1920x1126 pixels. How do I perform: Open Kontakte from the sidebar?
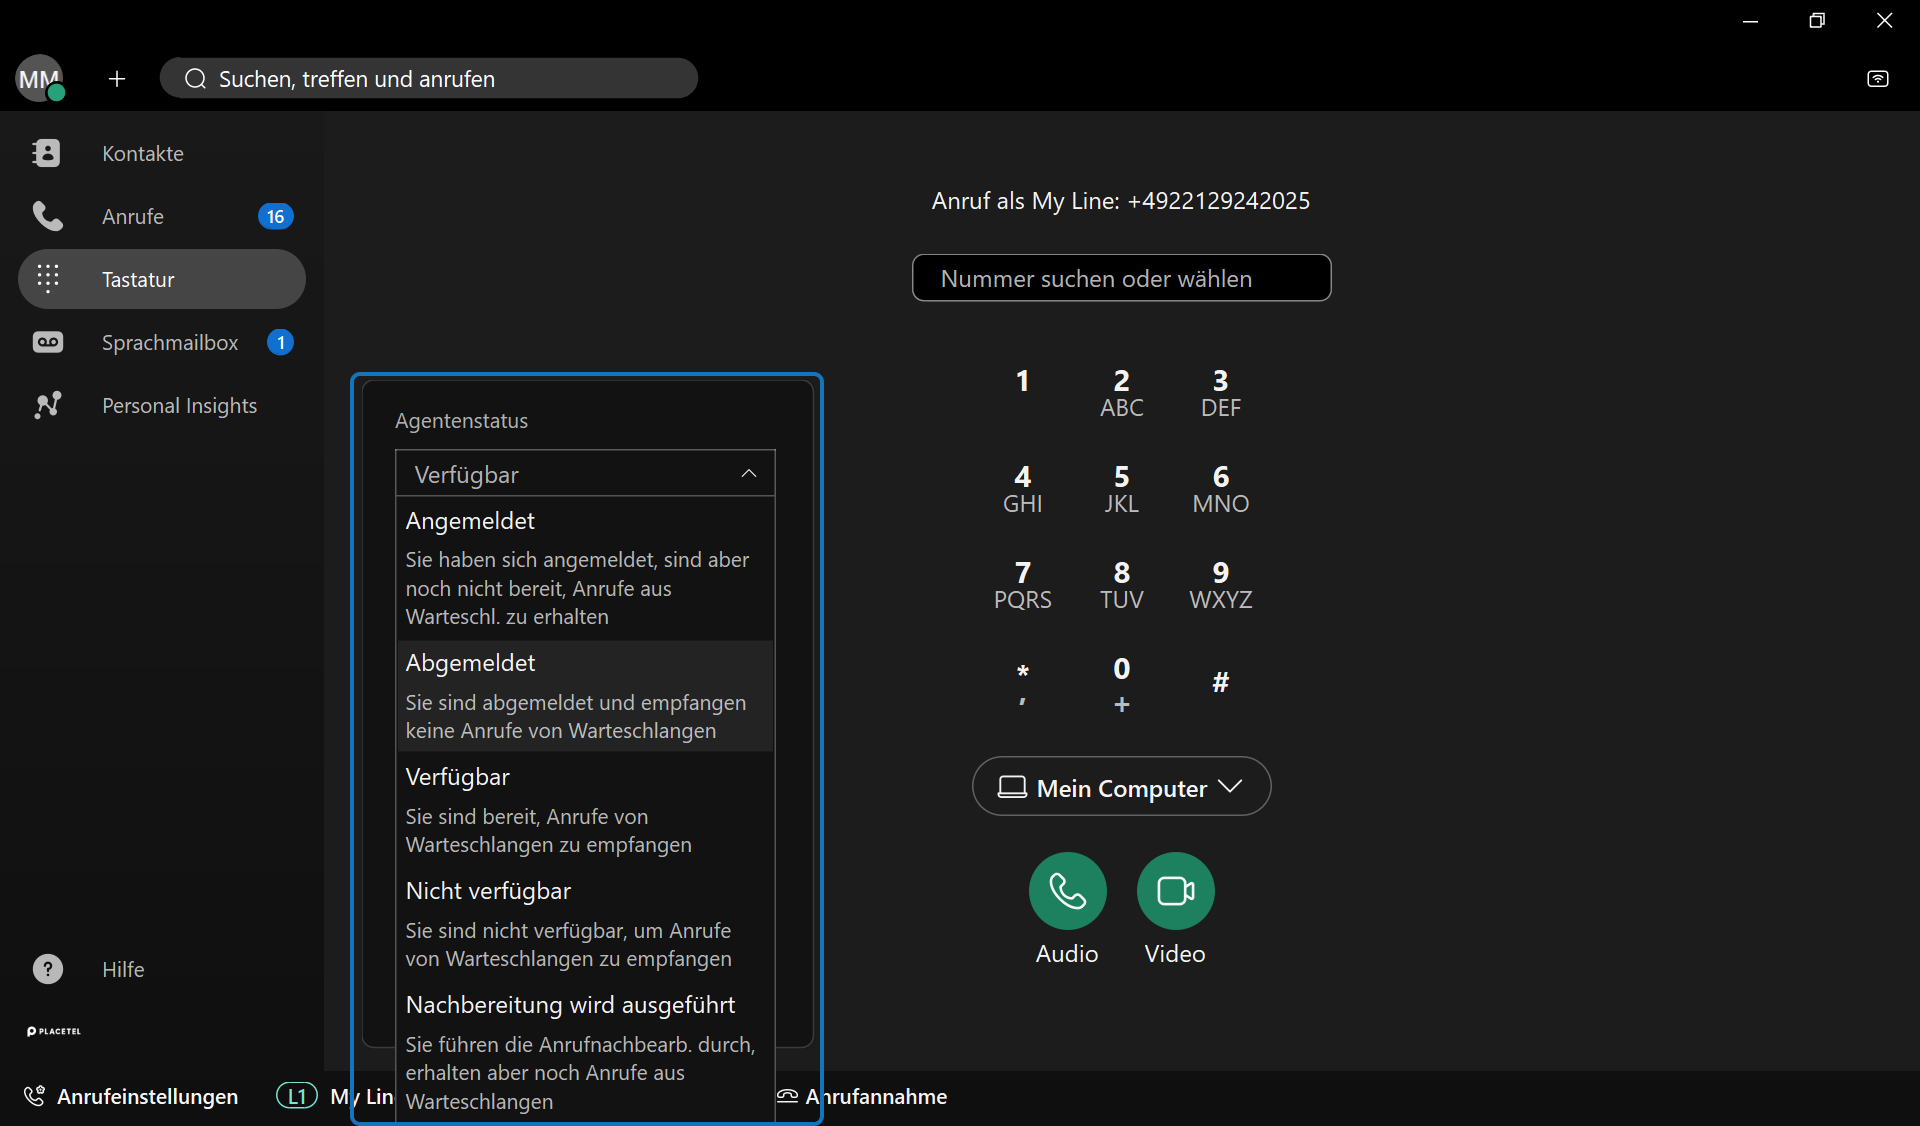click(142, 153)
